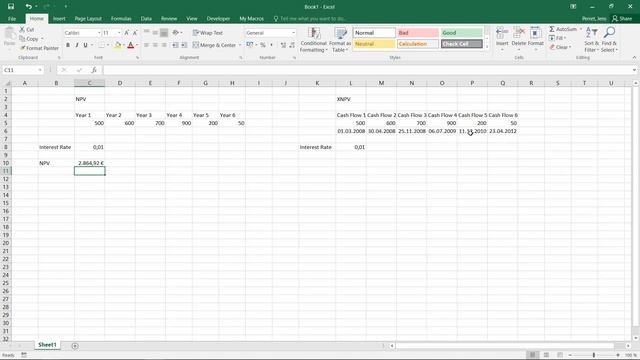Switch to Page Break Preview icon
Viewport: 640px width, 360px height.
tap(560, 355)
